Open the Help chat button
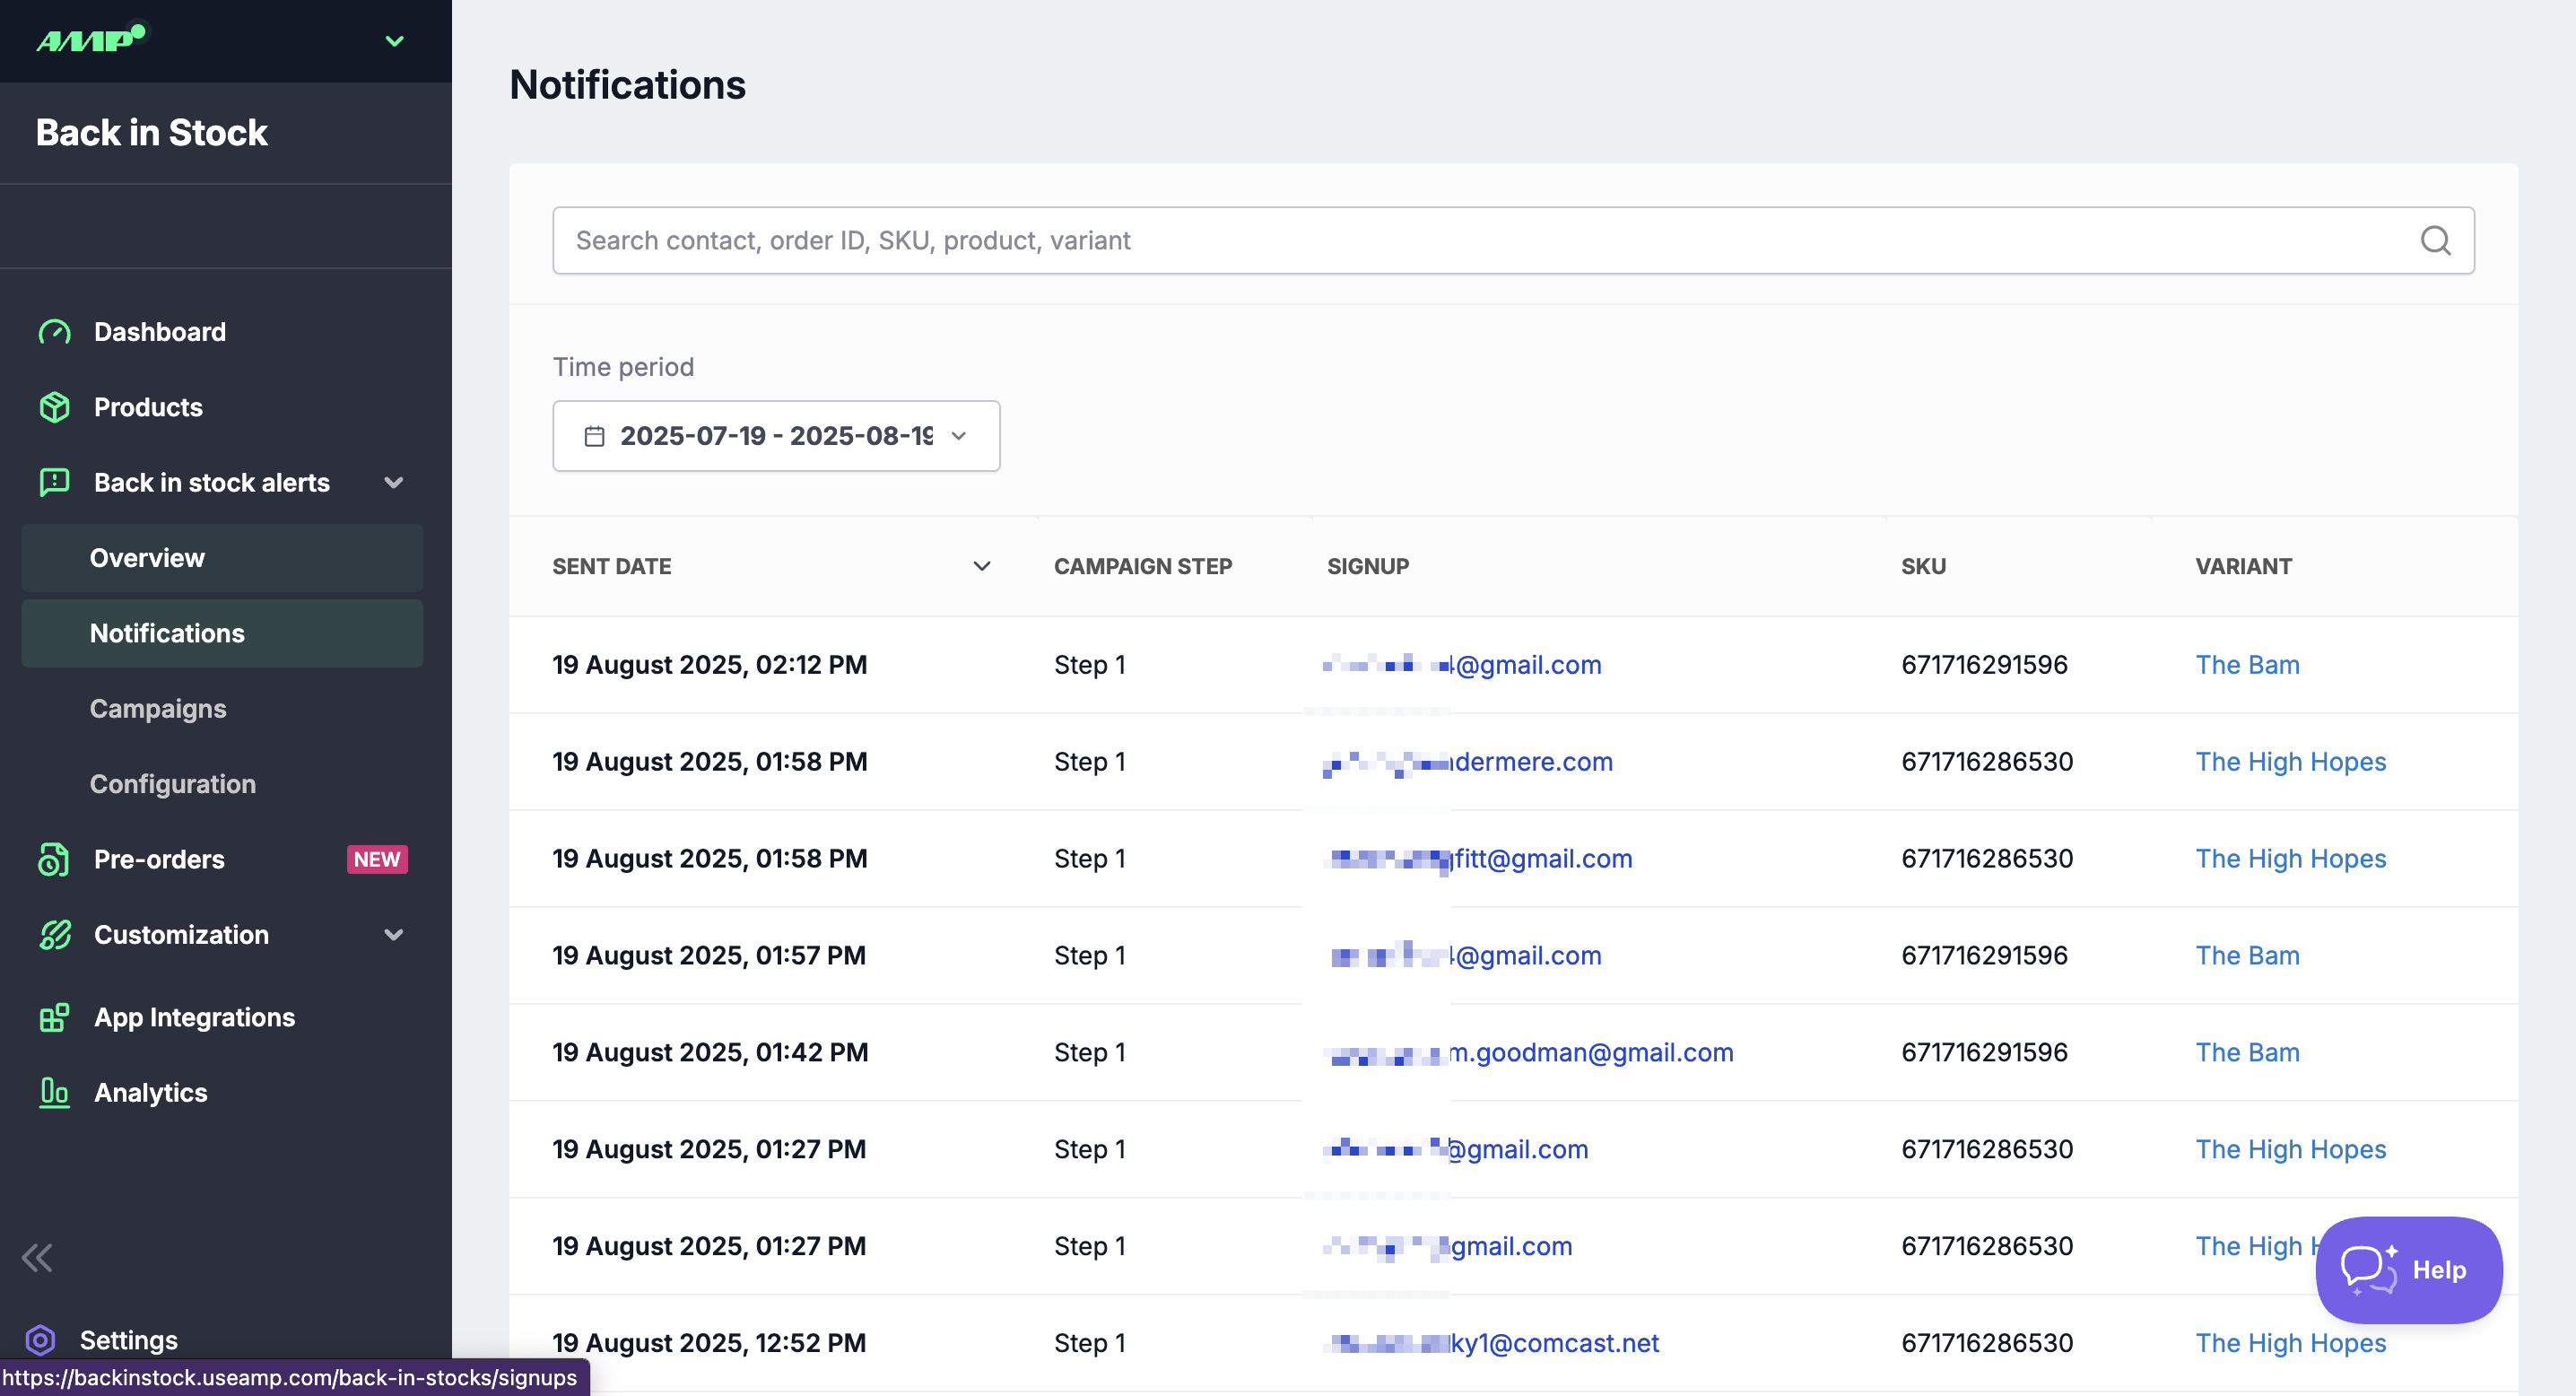The width and height of the screenshot is (2576, 1396). point(2409,1270)
